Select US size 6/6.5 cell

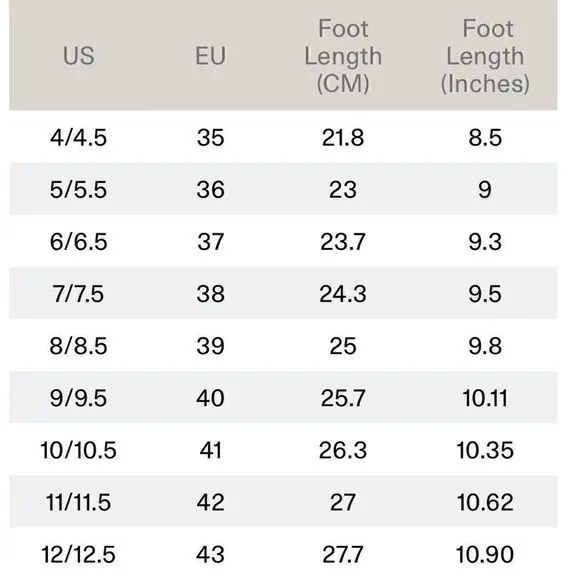[78, 242]
